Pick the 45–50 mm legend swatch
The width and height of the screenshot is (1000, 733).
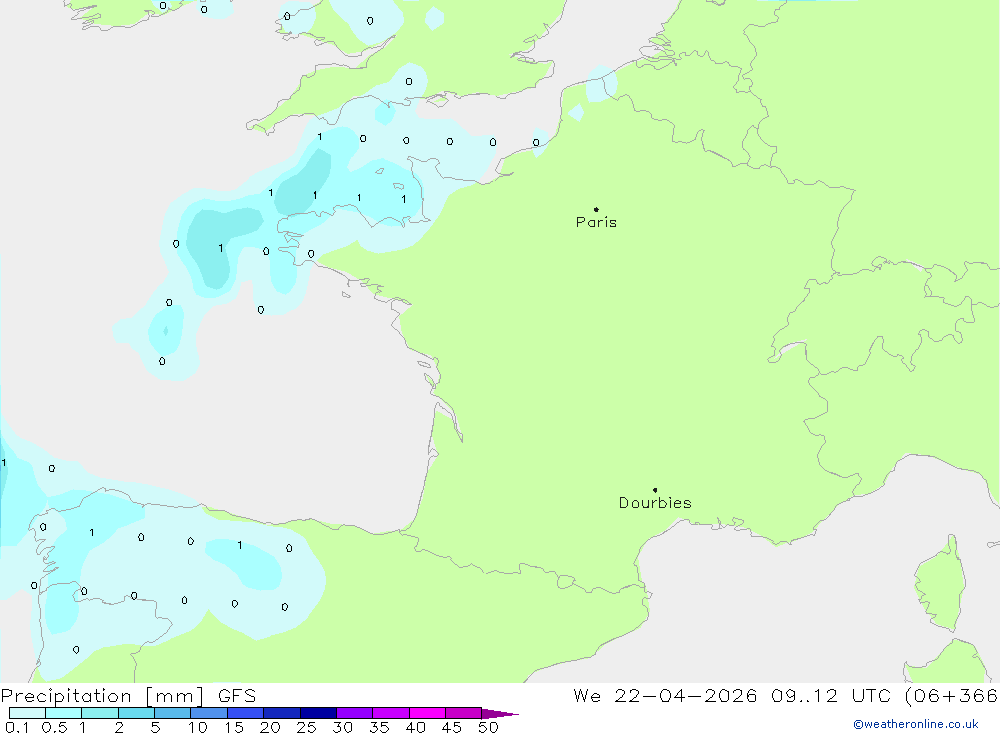pos(464,713)
